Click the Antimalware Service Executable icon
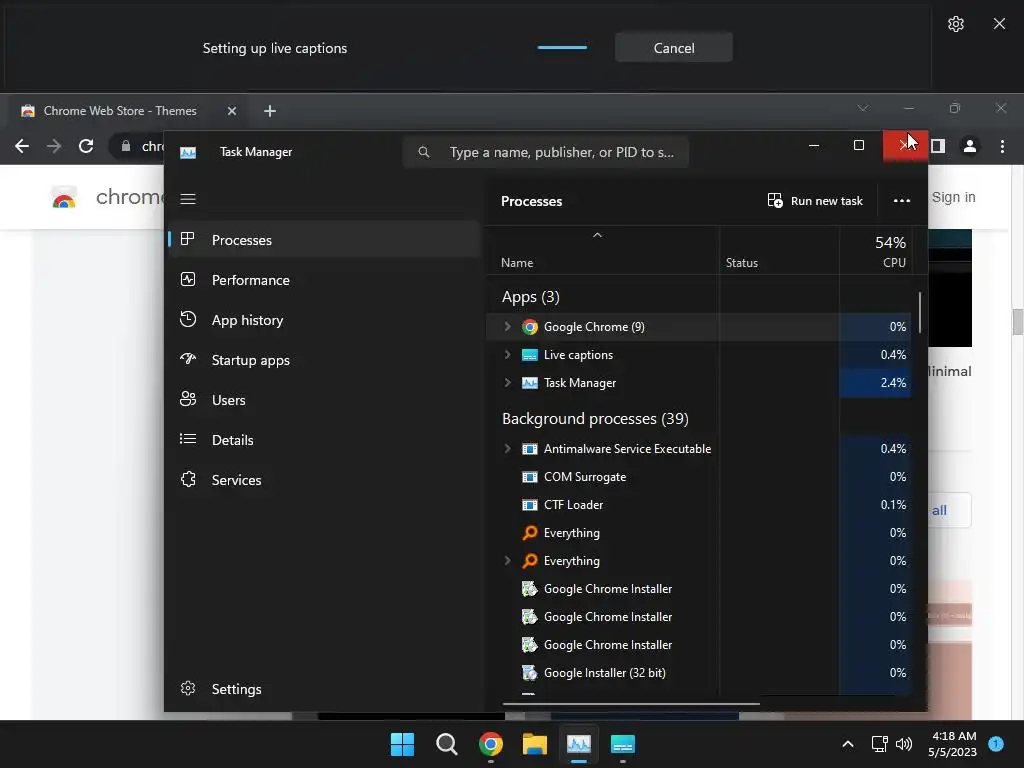The width and height of the screenshot is (1024, 768). 530,449
